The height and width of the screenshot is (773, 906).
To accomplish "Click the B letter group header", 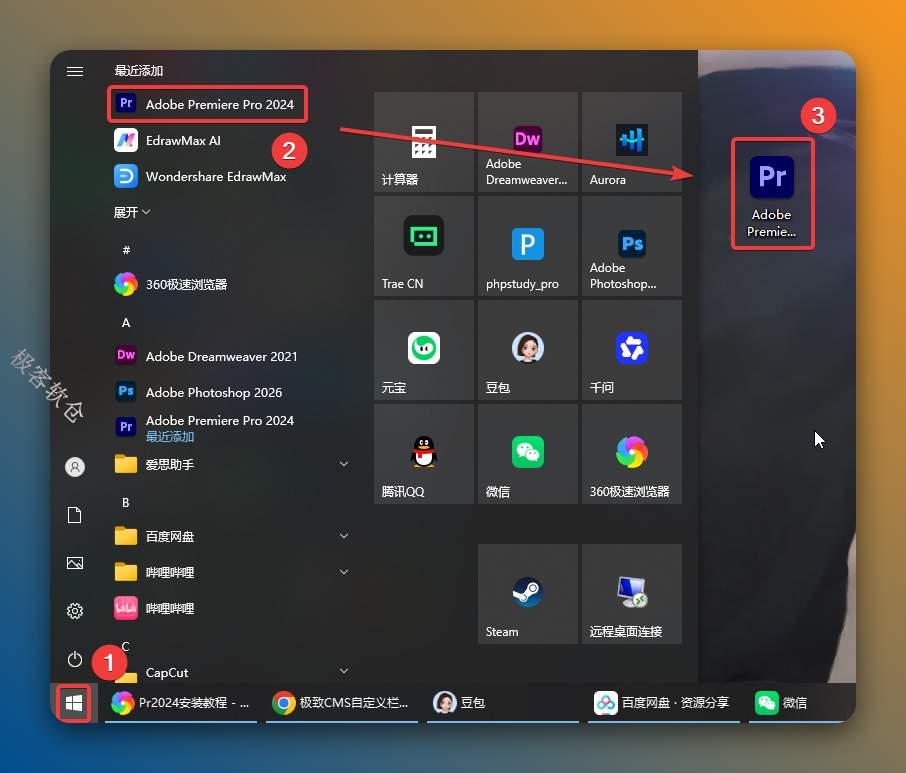I will 125,503.
